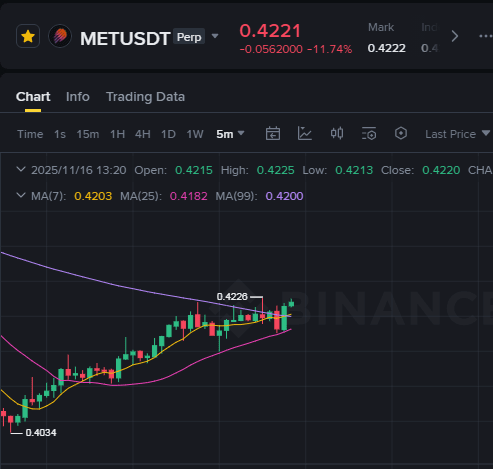Switch to the Chart tab
493x469 pixels.
[33, 97]
